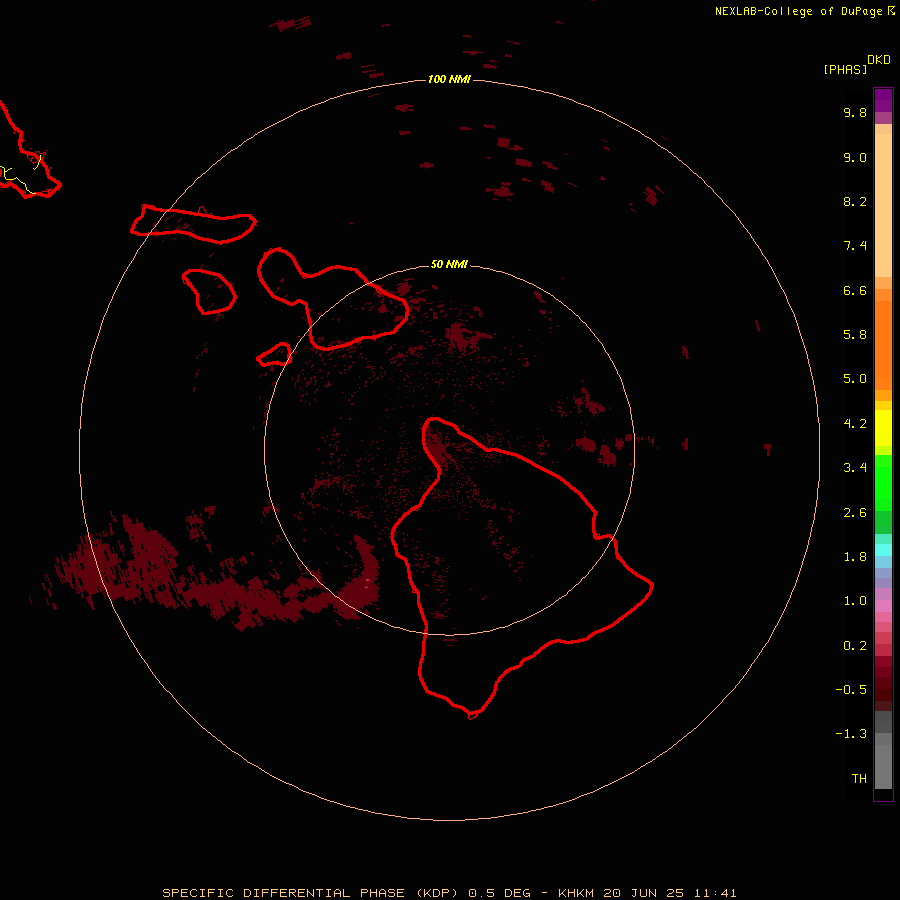
Task: Click inside the Lanai island outline
Action: [x=211, y=292]
